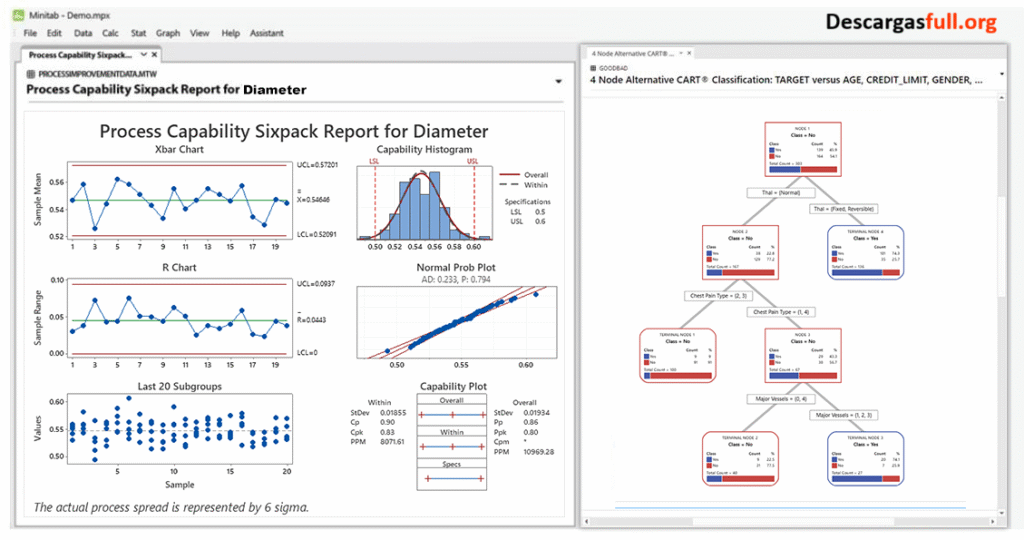Click the PROCESSIMPROVEMENTDATA.MTW worksheet name

tap(97, 74)
